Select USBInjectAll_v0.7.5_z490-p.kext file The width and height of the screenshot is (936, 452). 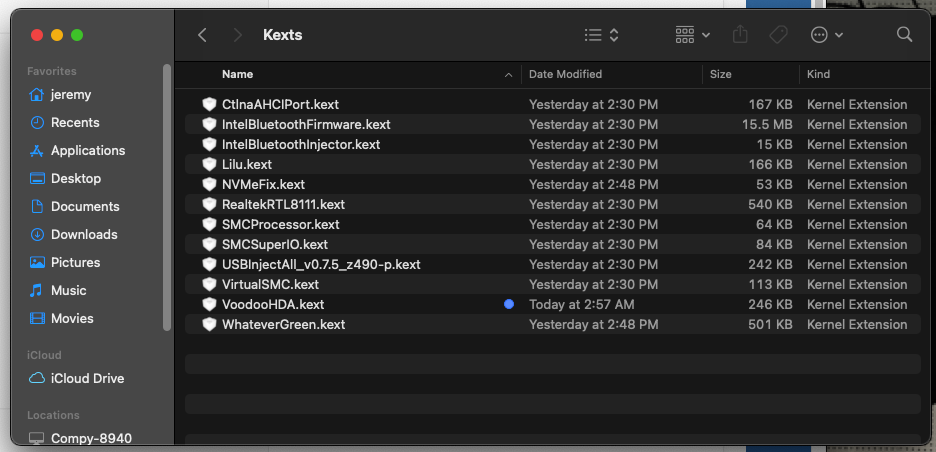pyautogui.click(x=552, y=265)
